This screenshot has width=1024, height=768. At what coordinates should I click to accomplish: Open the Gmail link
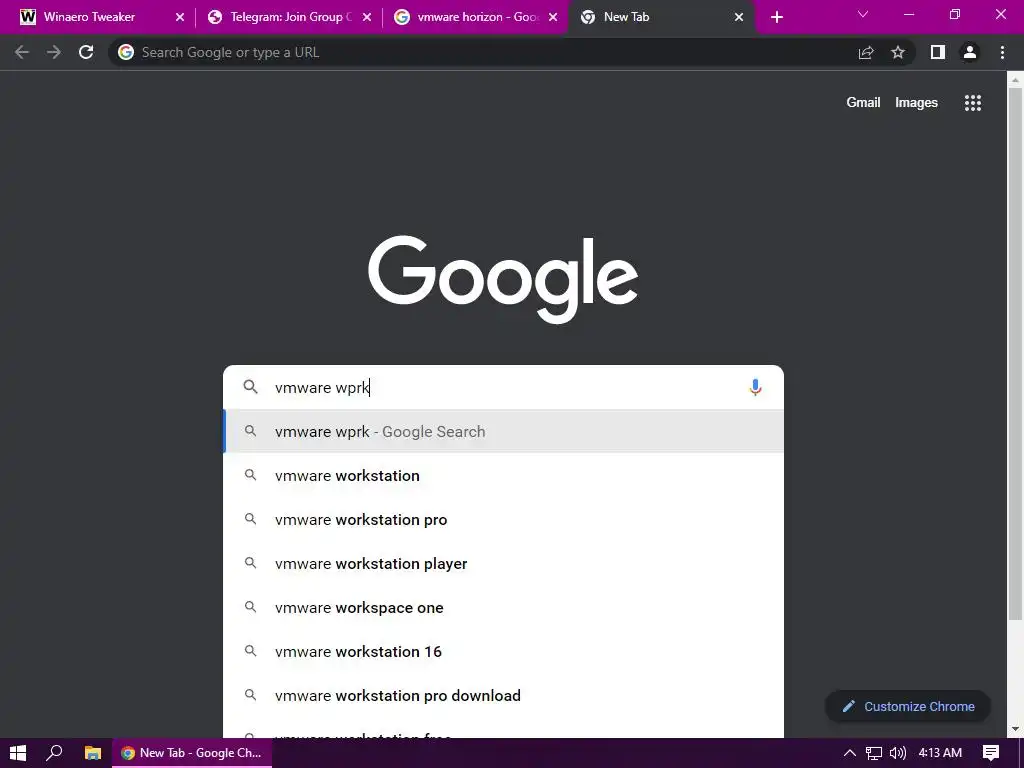click(863, 103)
